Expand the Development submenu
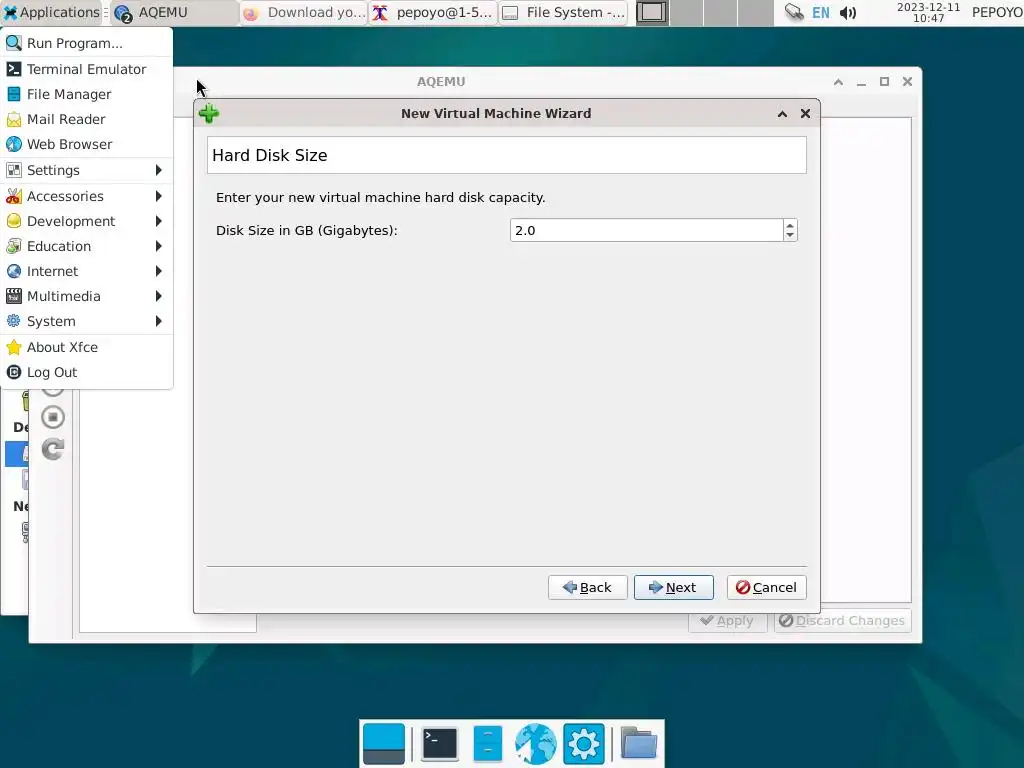 click(x=87, y=221)
